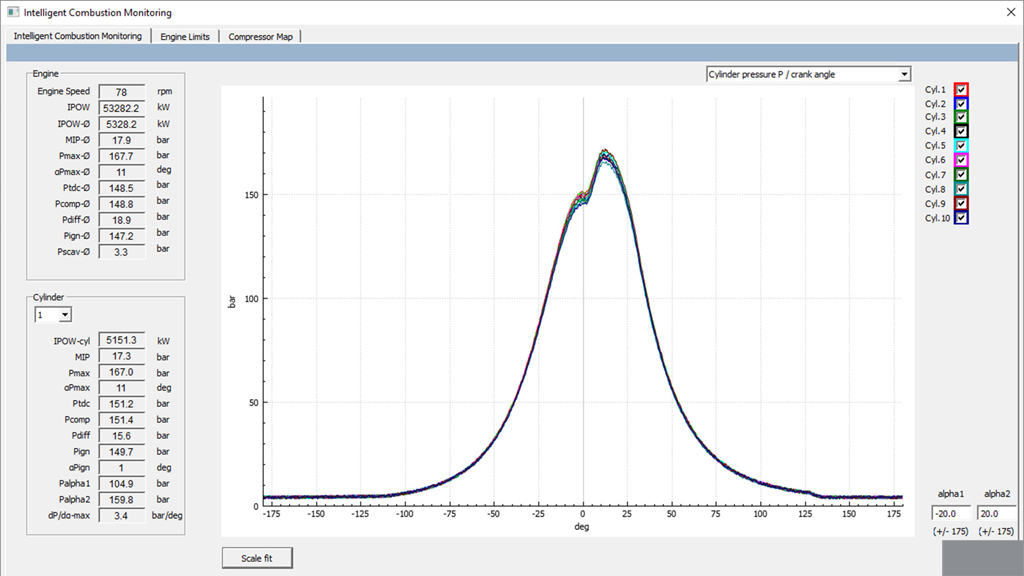The image size is (1024, 576).
Task: Open the Cylinder pressure P / crank angle dropdown
Action: coord(808,74)
